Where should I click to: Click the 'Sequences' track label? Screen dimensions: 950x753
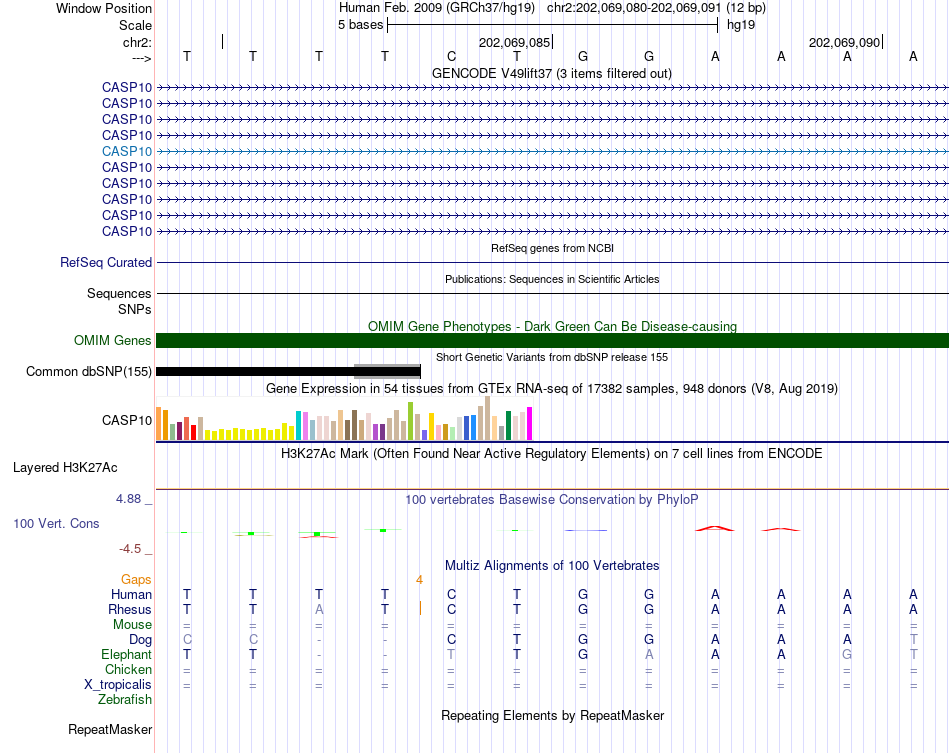pos(119,294)
